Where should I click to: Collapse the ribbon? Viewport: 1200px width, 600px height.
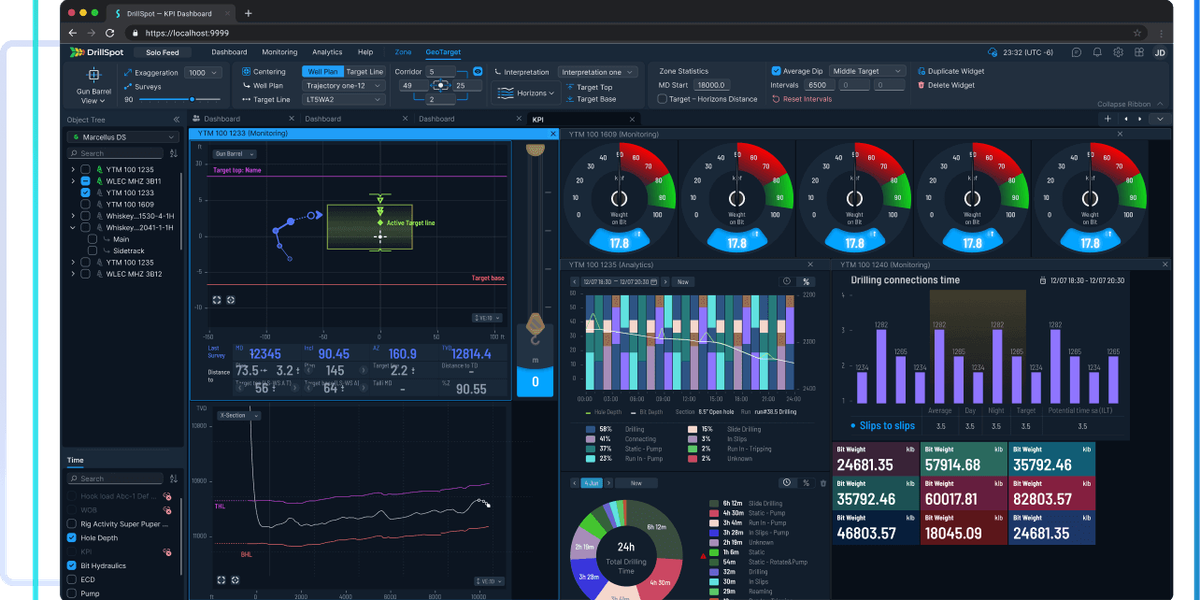1123,103
